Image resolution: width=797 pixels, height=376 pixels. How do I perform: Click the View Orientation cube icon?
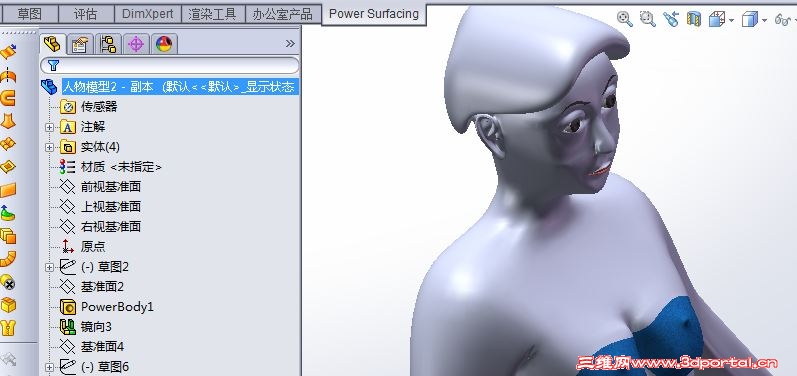[x=717, y=20]
